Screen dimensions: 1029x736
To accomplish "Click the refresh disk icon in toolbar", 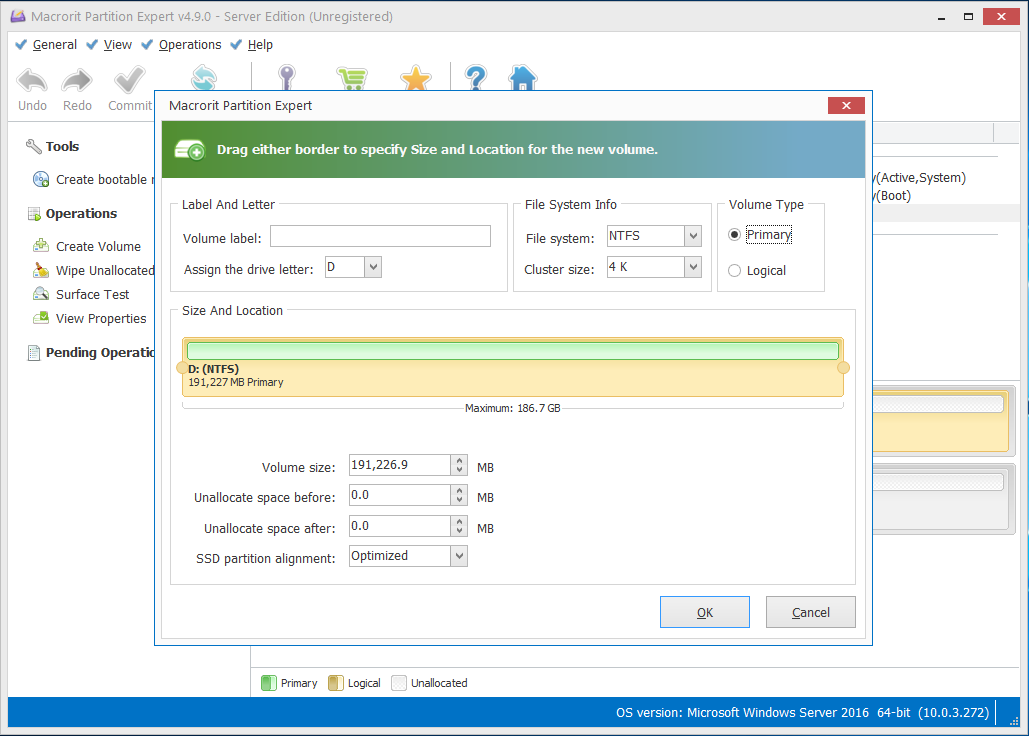I will point(203,77).
